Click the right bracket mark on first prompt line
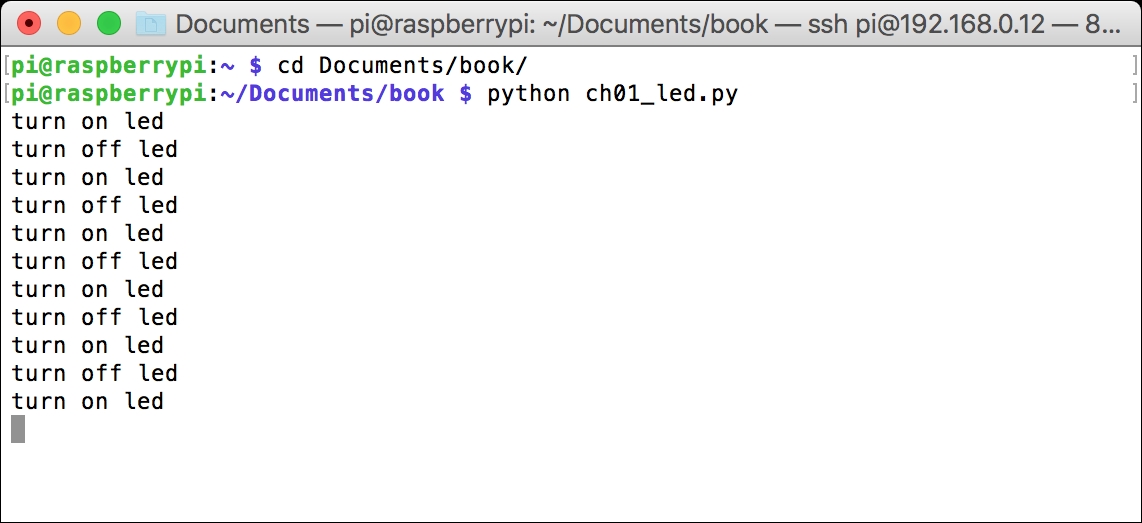Image resolution: width=1142 pixels, height=523 pixels. click(1134, 66)
